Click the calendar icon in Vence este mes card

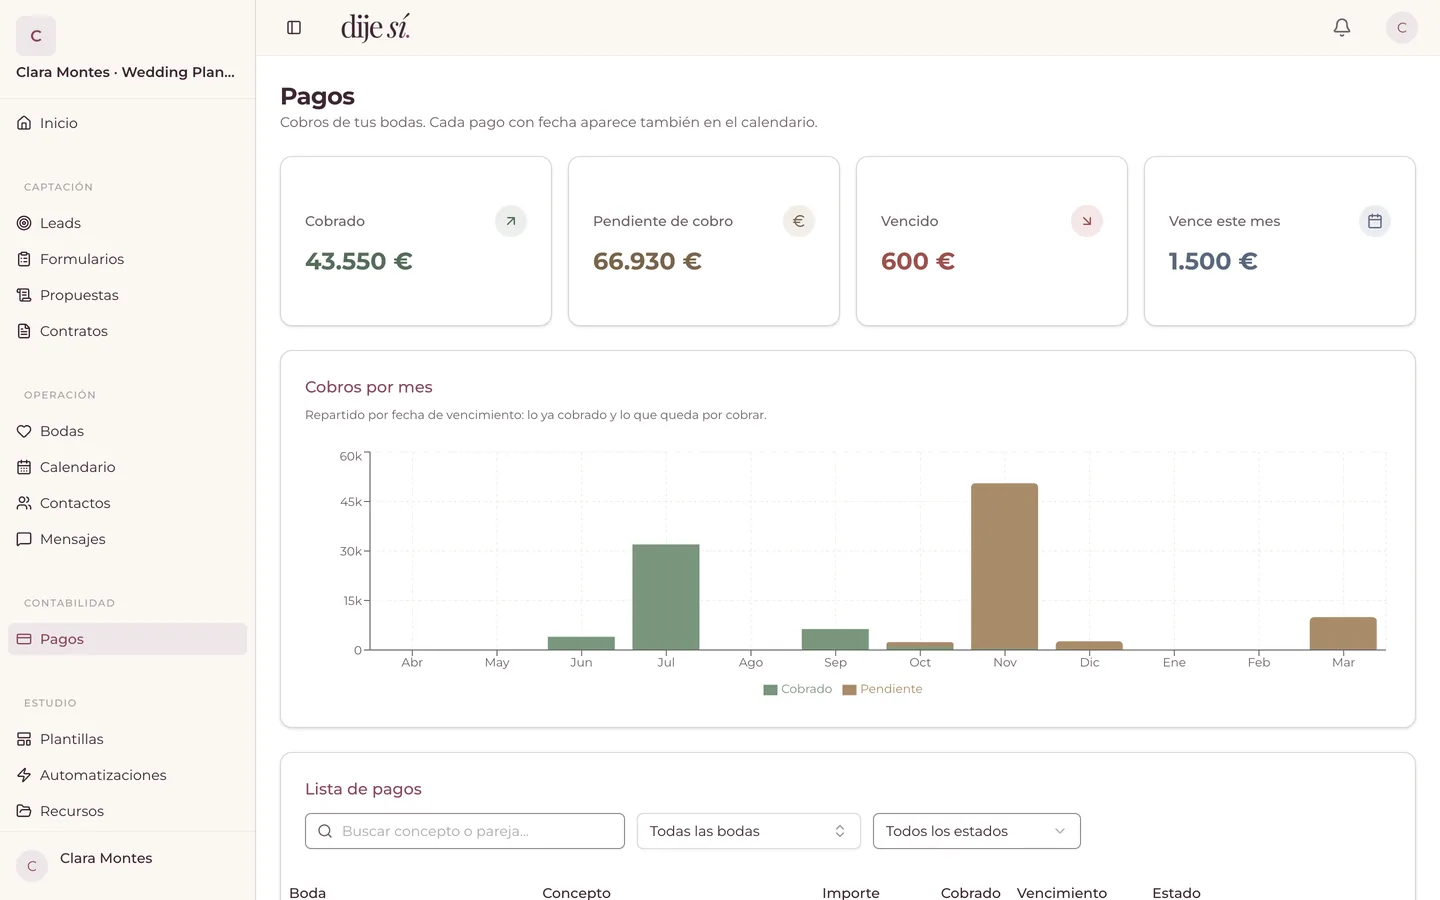click(x=1375, y=221)
